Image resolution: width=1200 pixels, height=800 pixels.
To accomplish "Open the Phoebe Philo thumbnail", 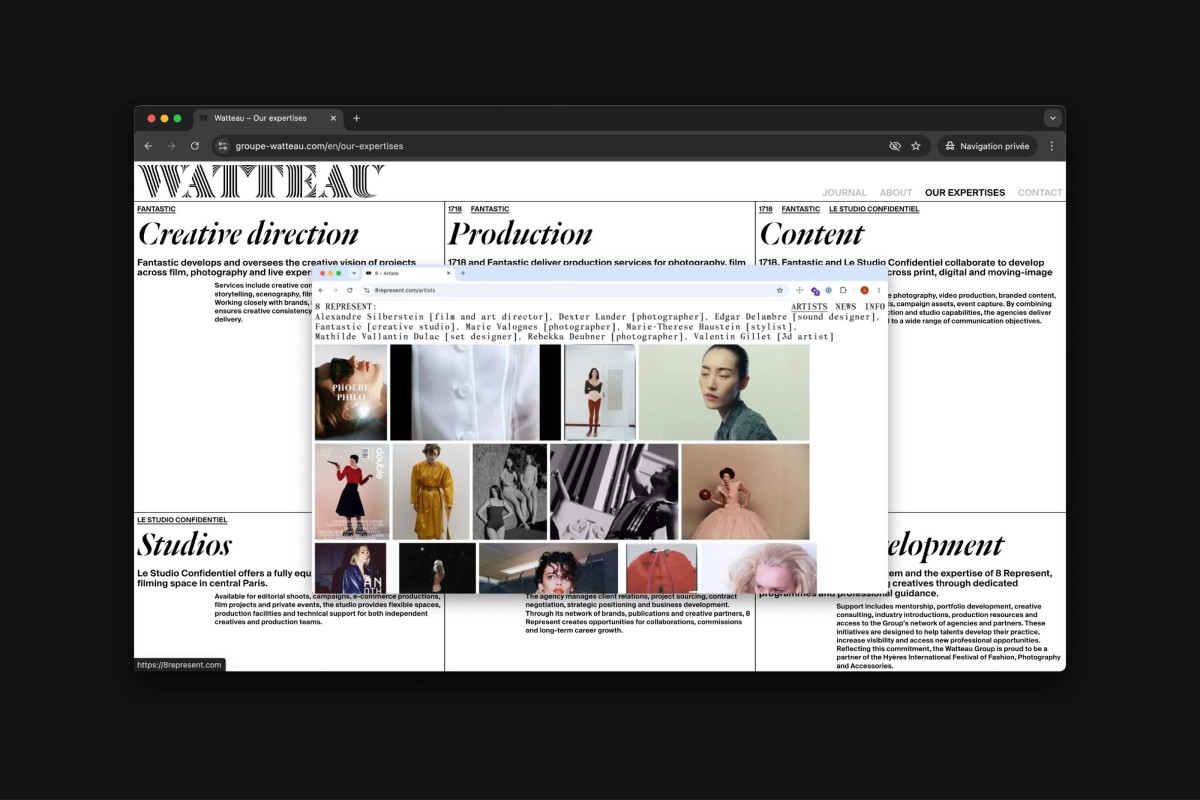I will click(x=351, y=392).
